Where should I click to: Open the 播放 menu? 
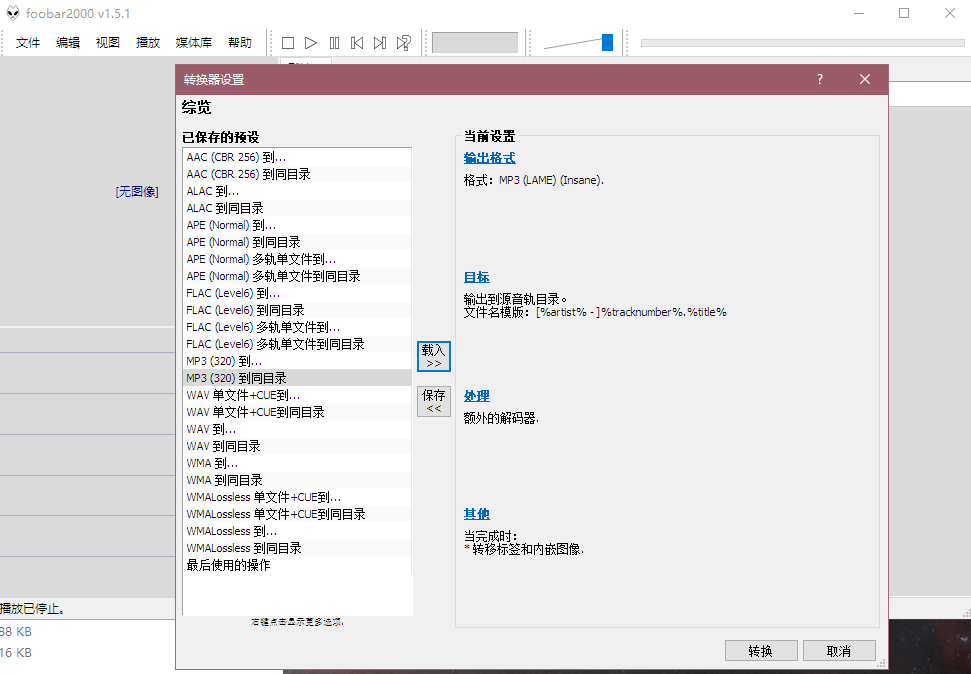click(148, 43)
